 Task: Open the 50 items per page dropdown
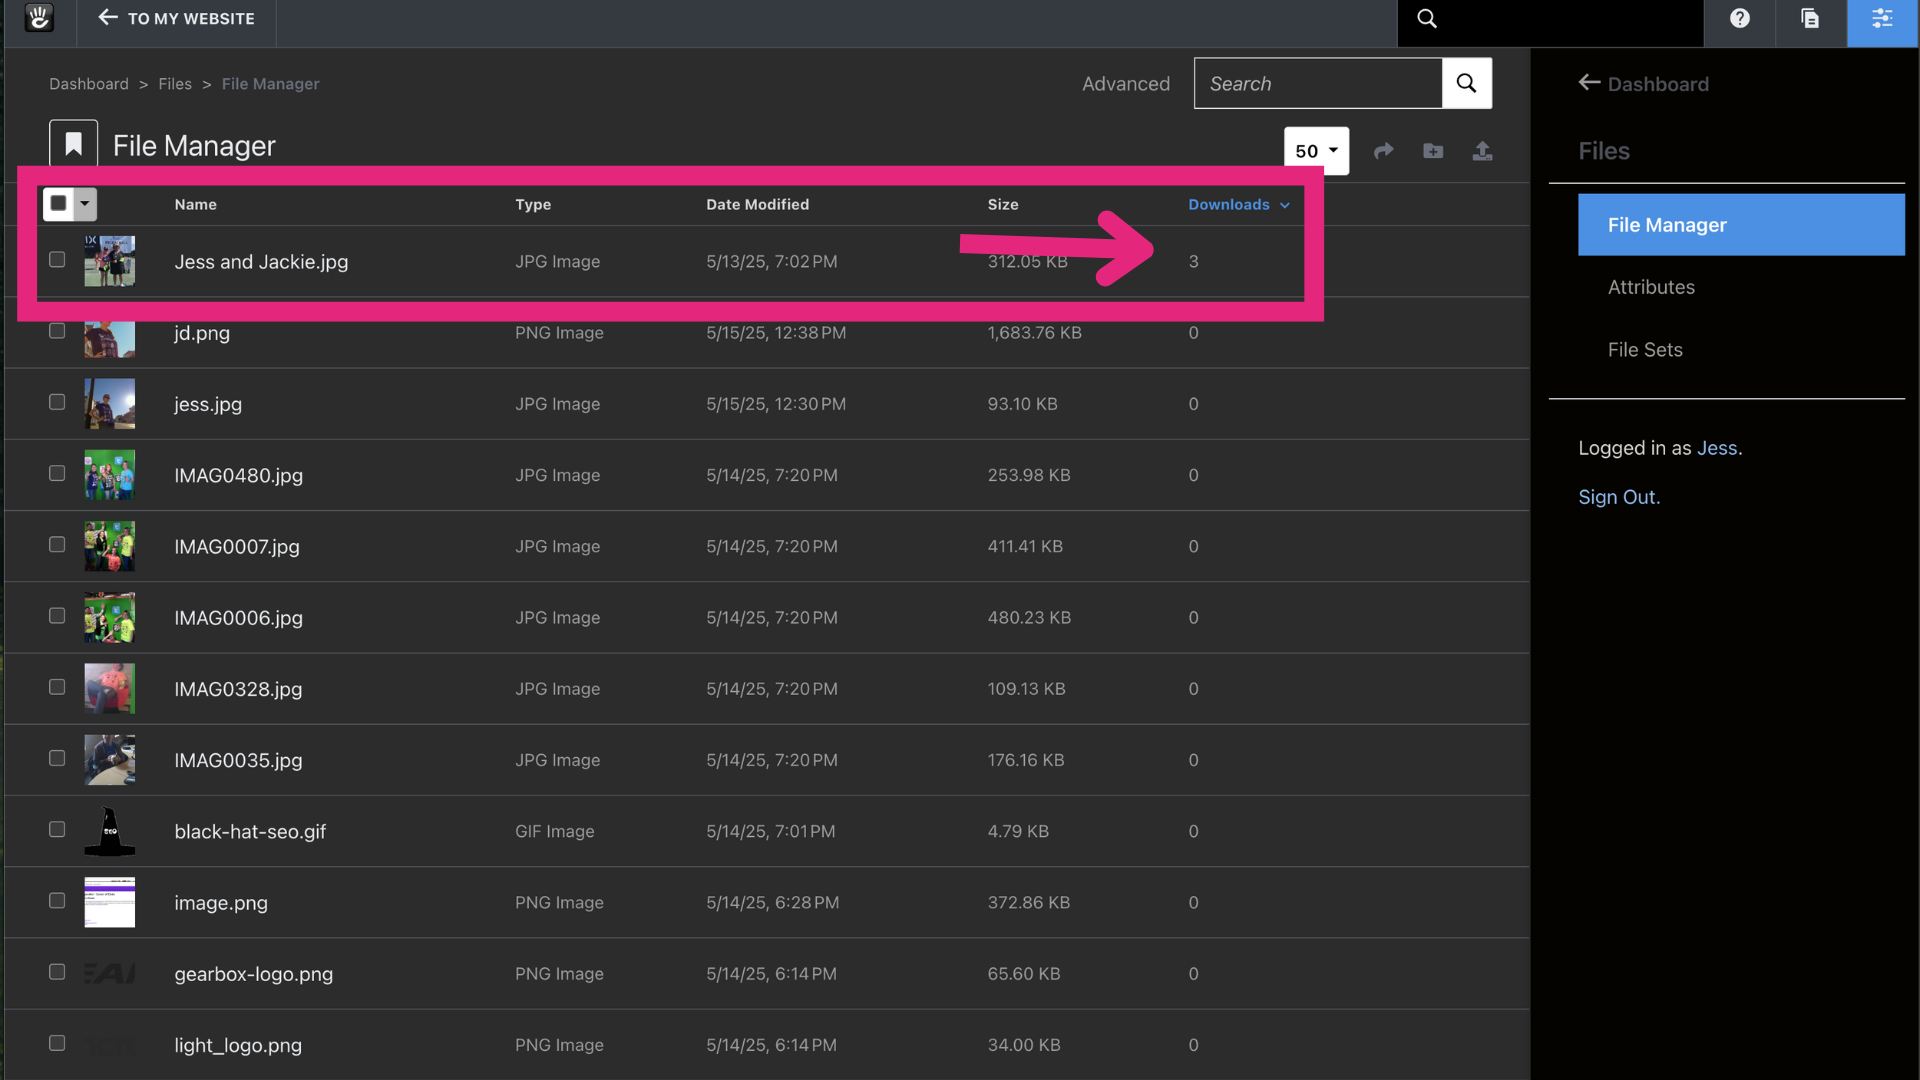point(1316,151)
